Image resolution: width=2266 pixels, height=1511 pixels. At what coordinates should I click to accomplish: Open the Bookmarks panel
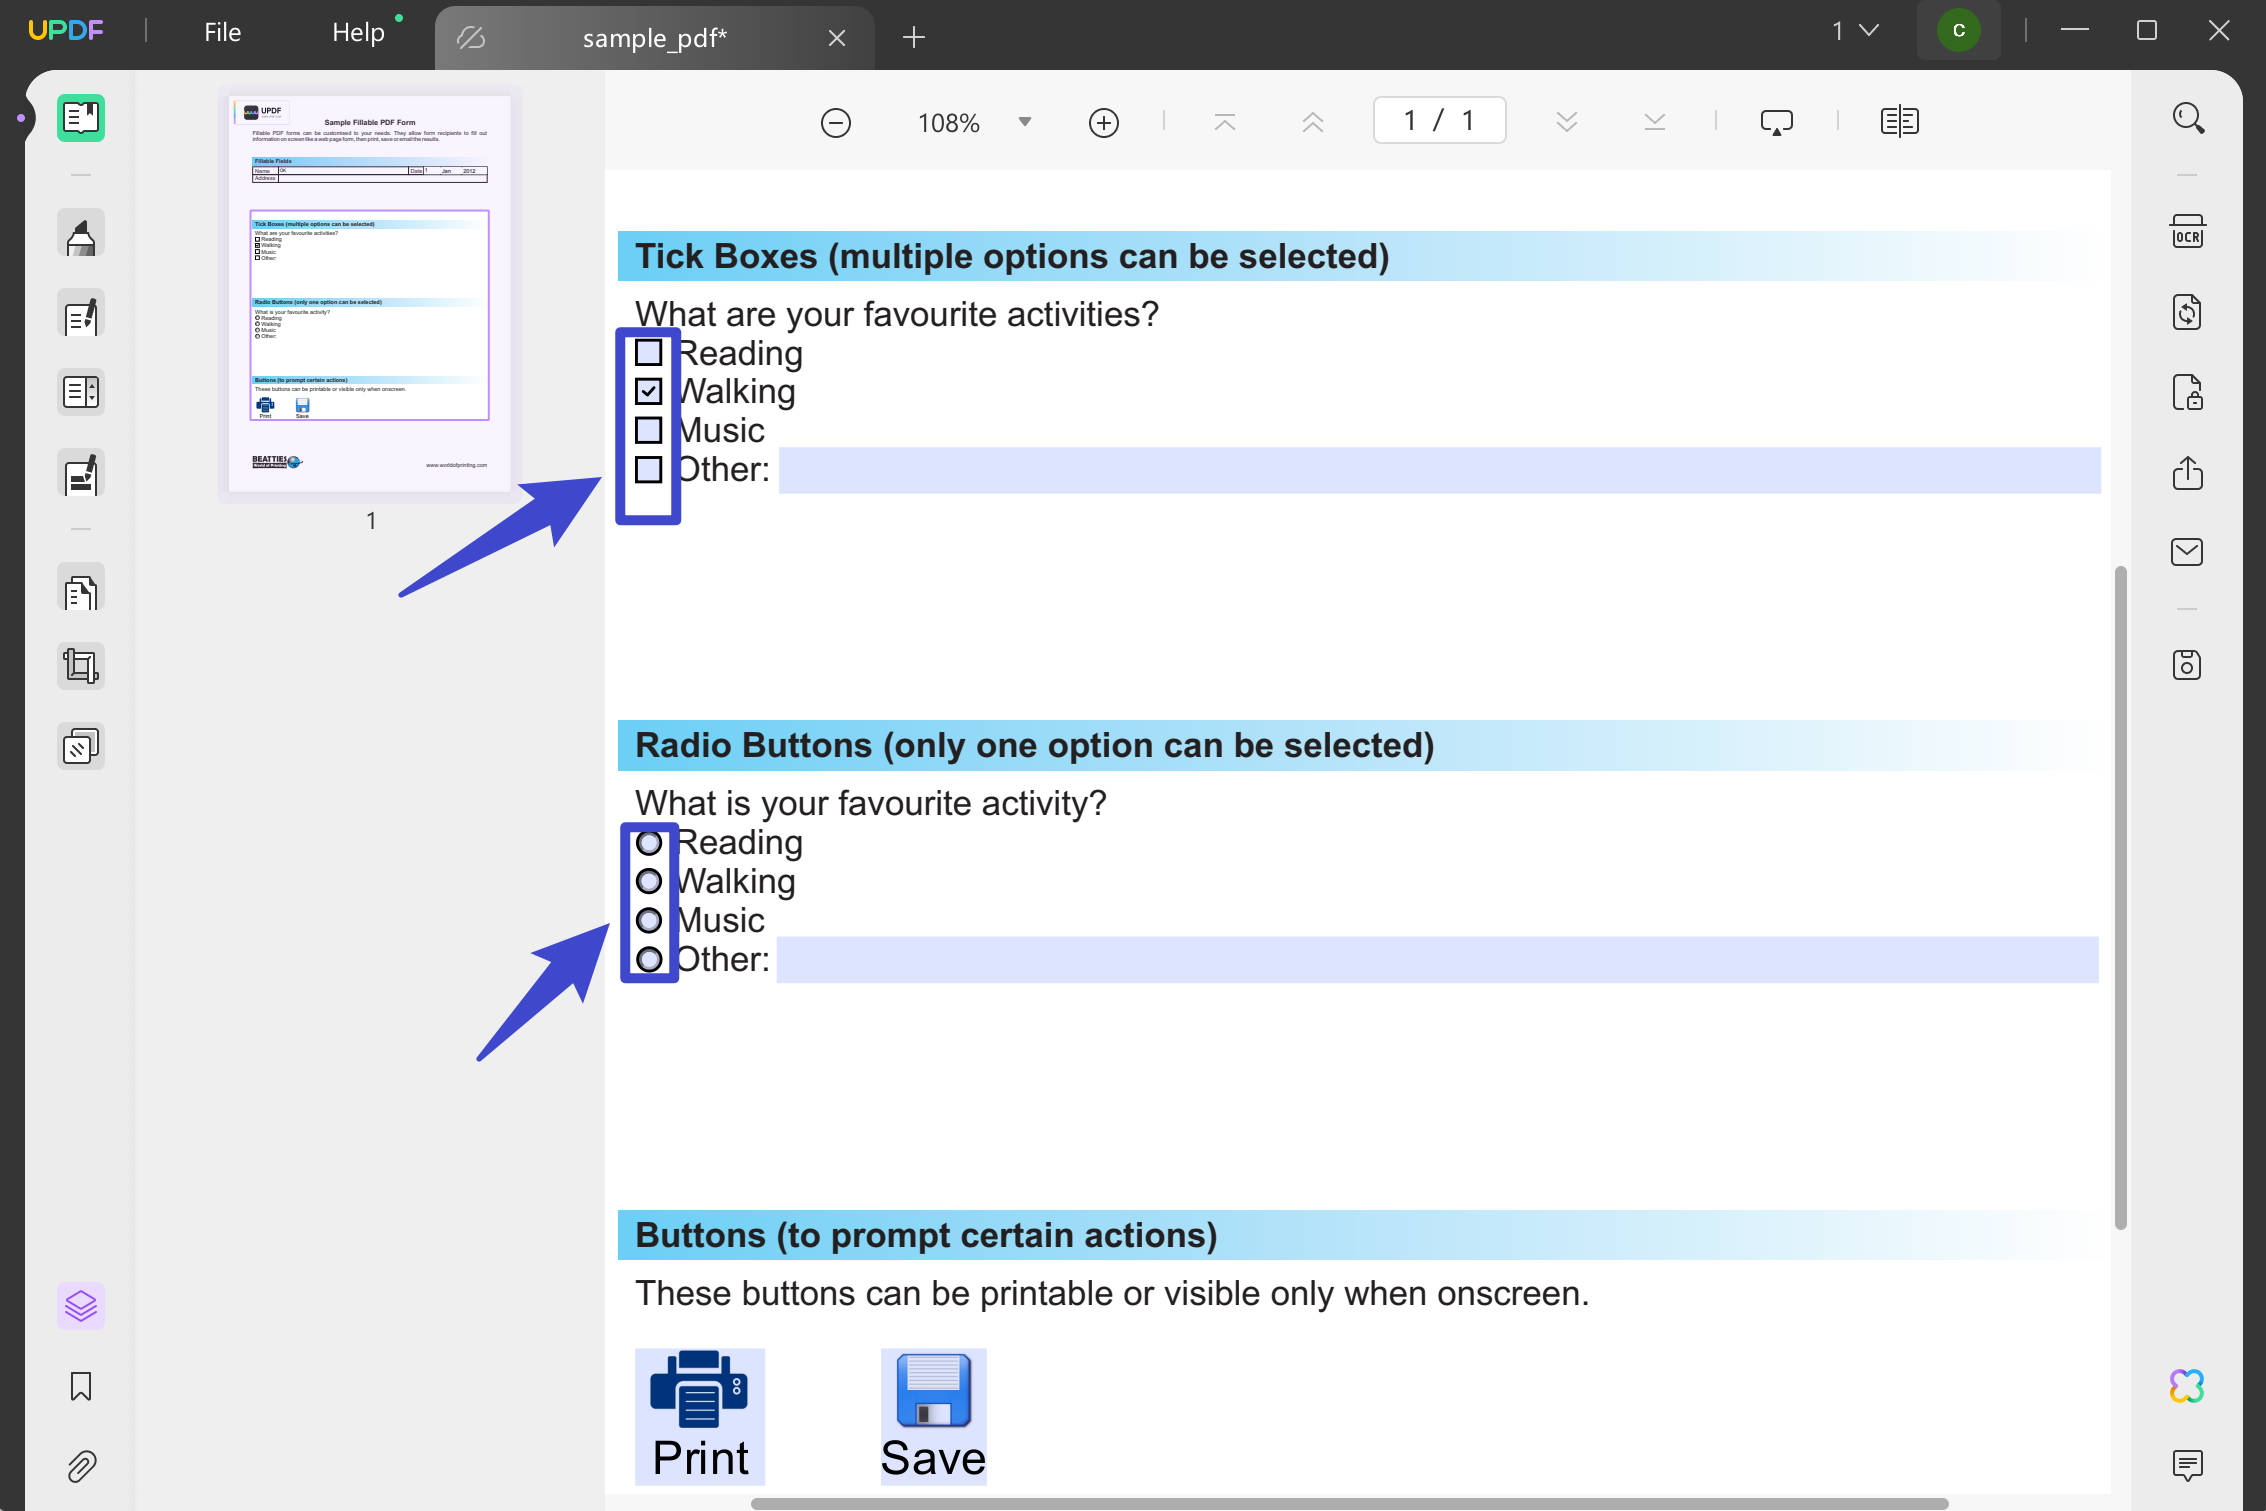coord(81,1387)
